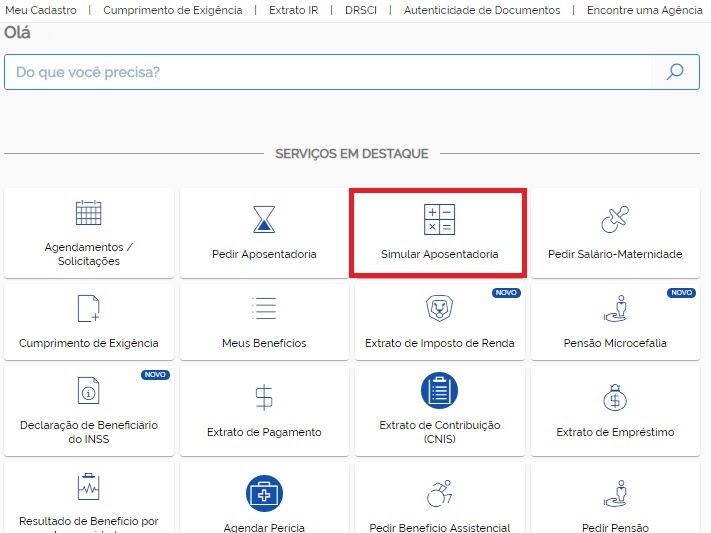Image resolution: width=711 pixels, height=533 pixels.
Task: Click the Autenticidade de Documentos link
Action: tap(481, 10)
